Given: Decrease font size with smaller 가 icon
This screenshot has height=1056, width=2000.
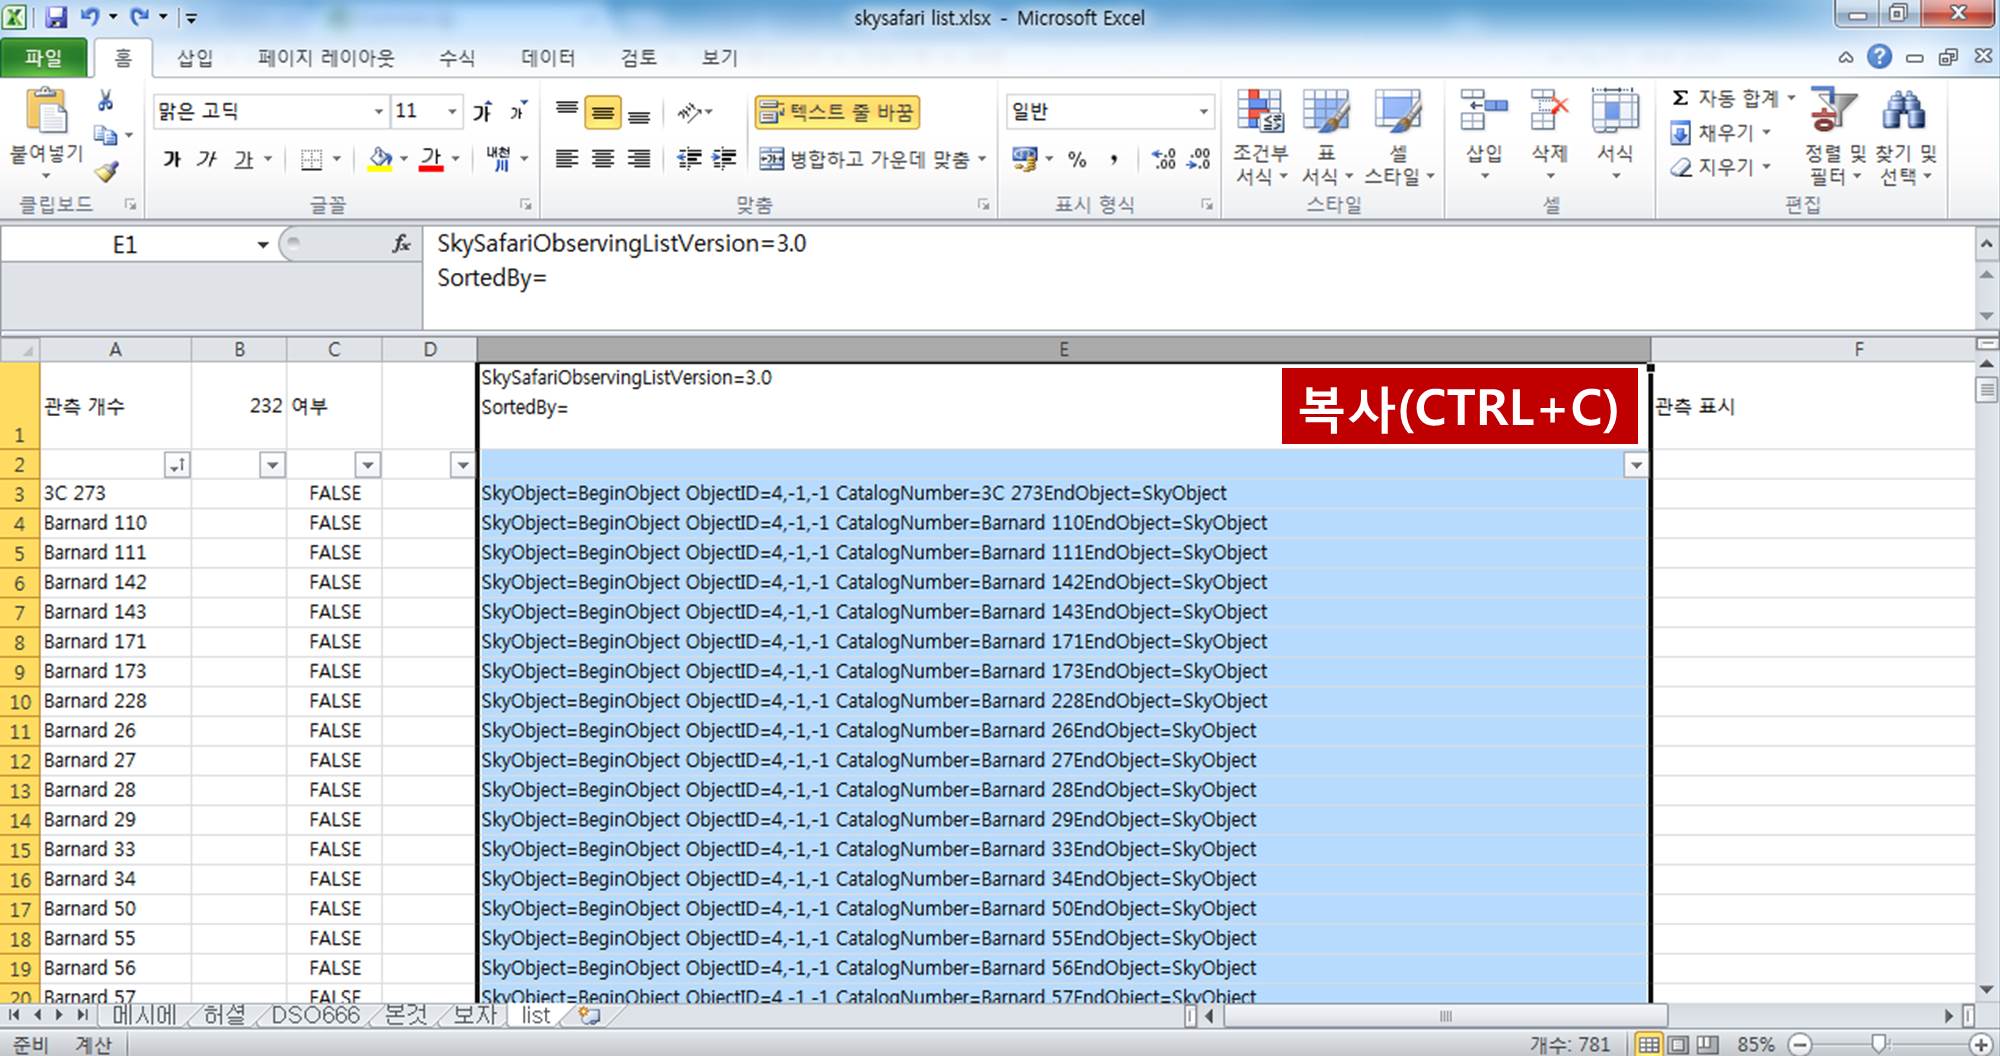Looking at the screenshot, I should (x=518, y=111).
